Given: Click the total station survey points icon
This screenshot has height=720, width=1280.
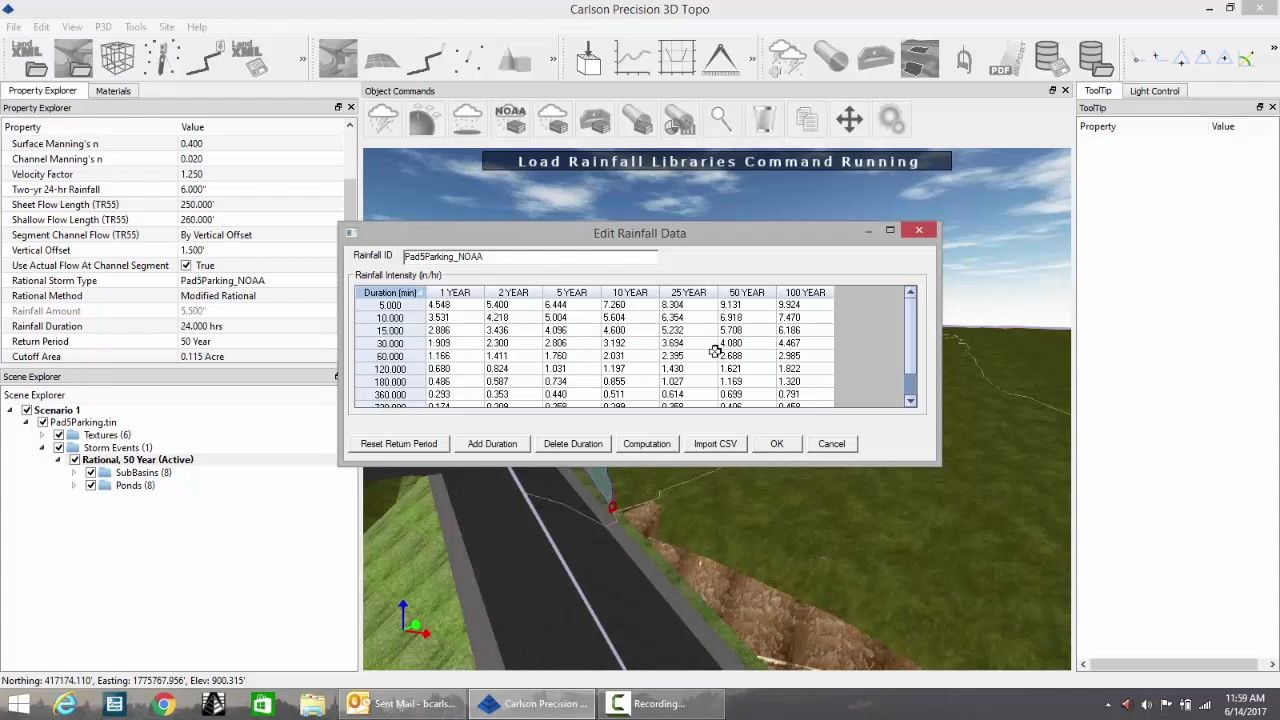Looking at the screenshot, I should point(161,58).
